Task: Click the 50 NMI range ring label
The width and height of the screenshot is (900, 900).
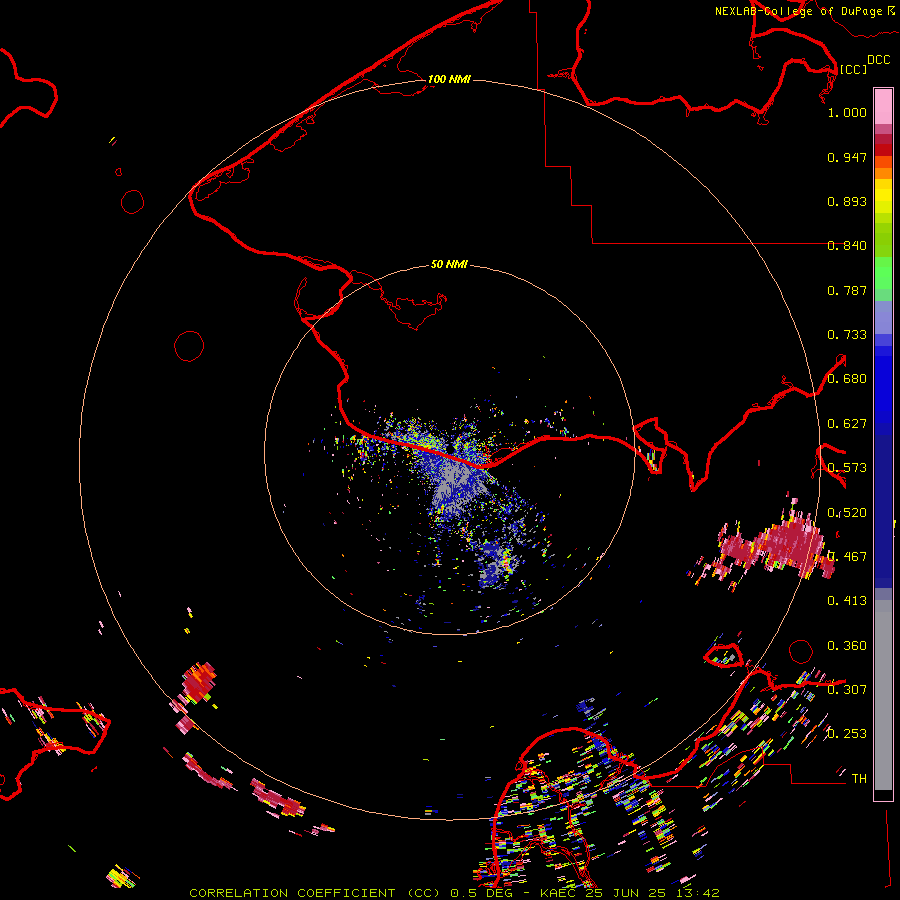Action: pos(449,264)
